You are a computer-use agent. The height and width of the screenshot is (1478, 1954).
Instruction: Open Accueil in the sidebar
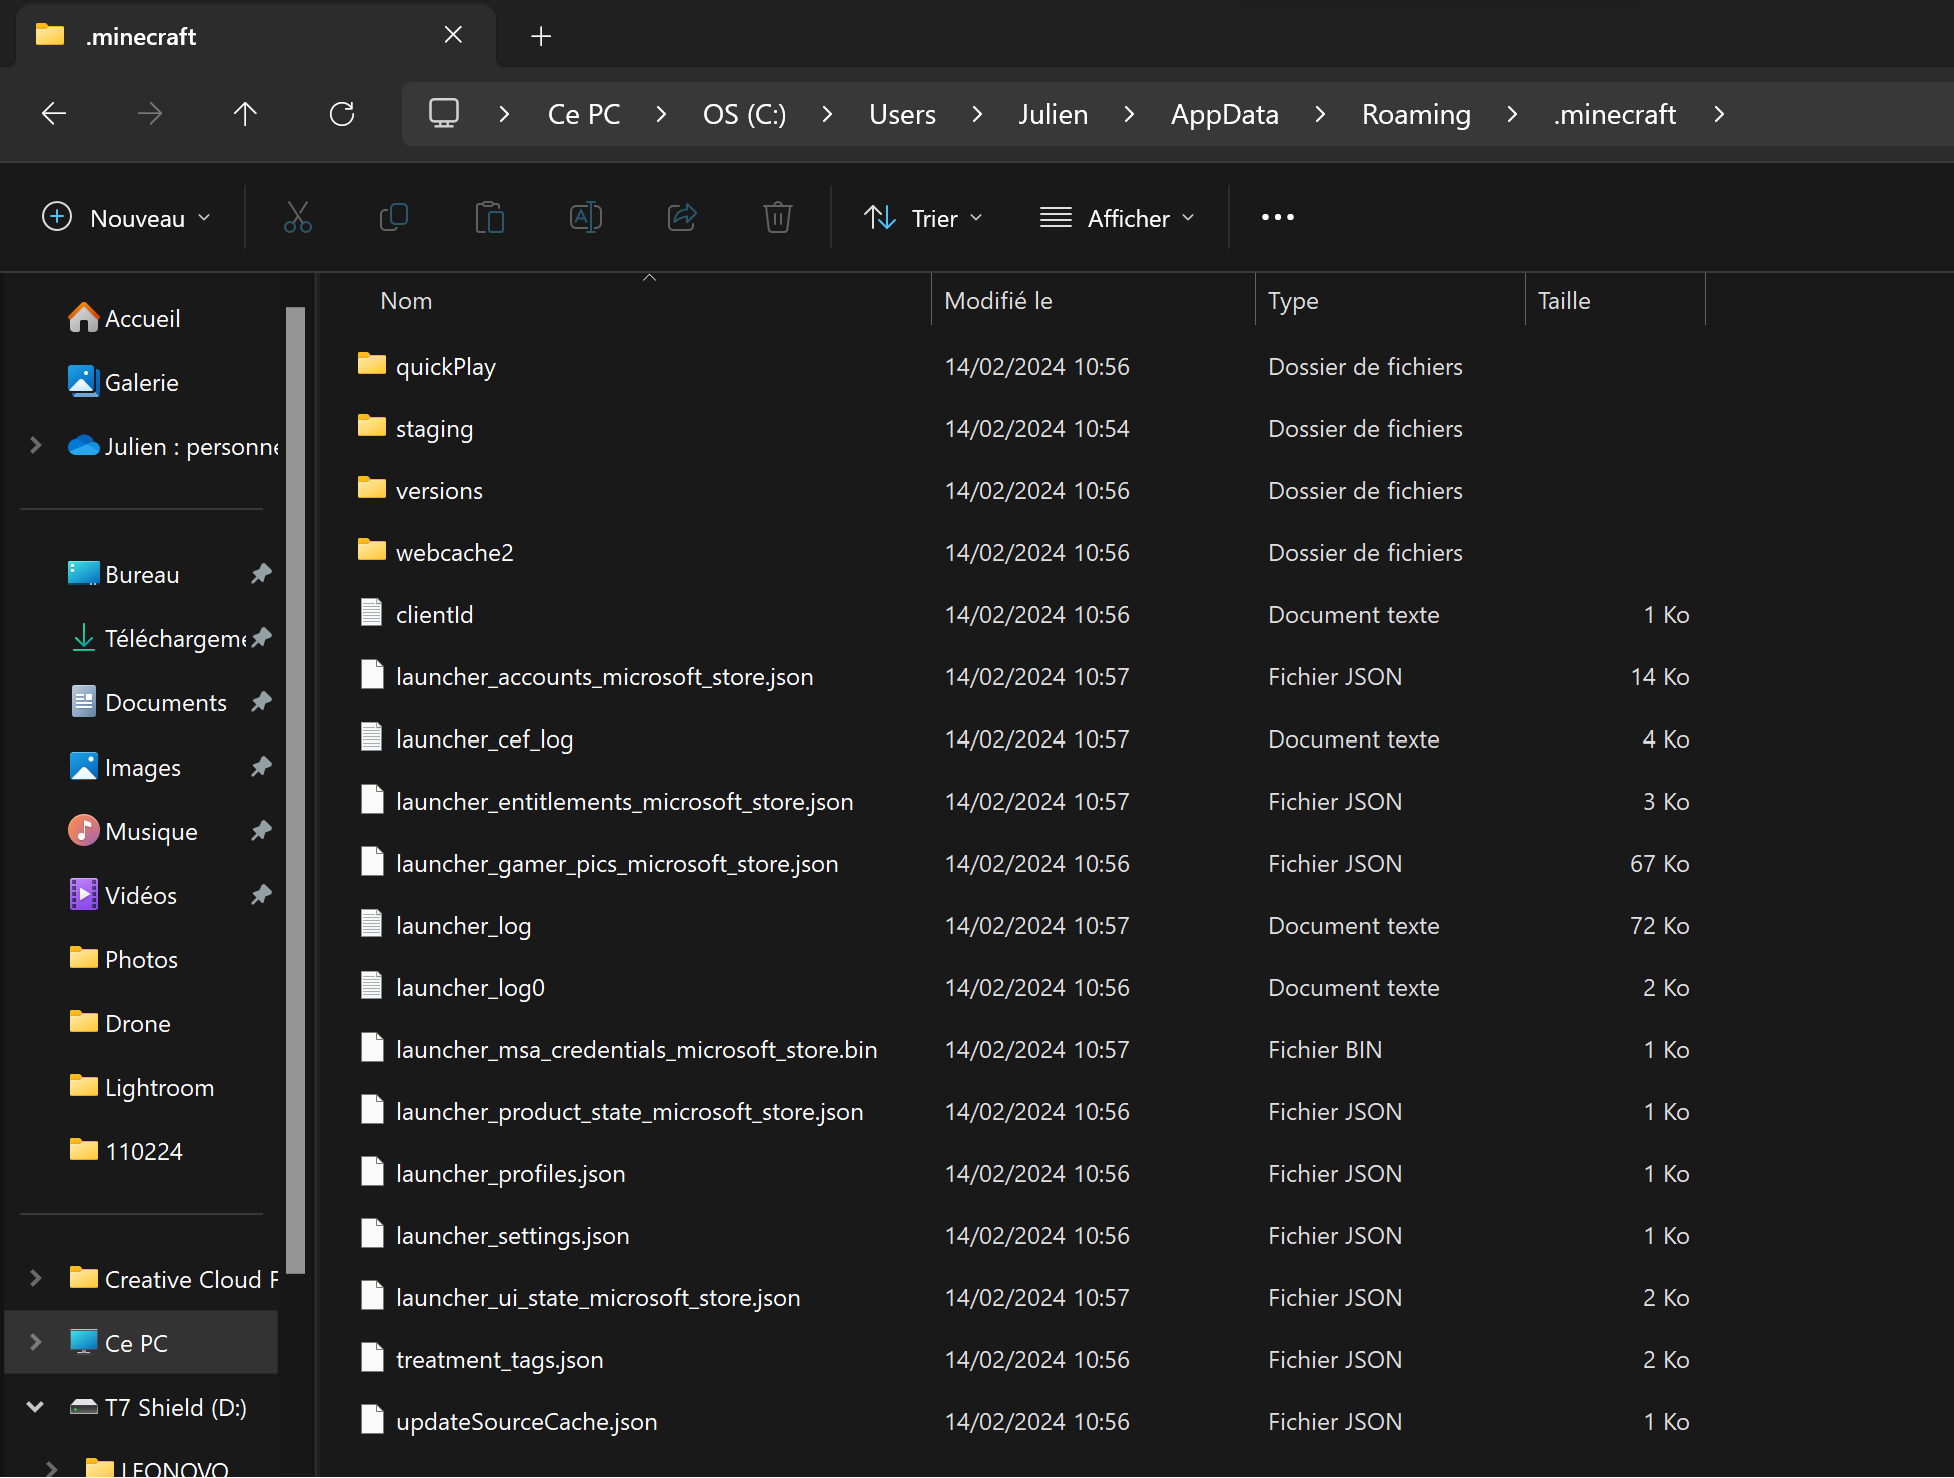tap(124, 318)
